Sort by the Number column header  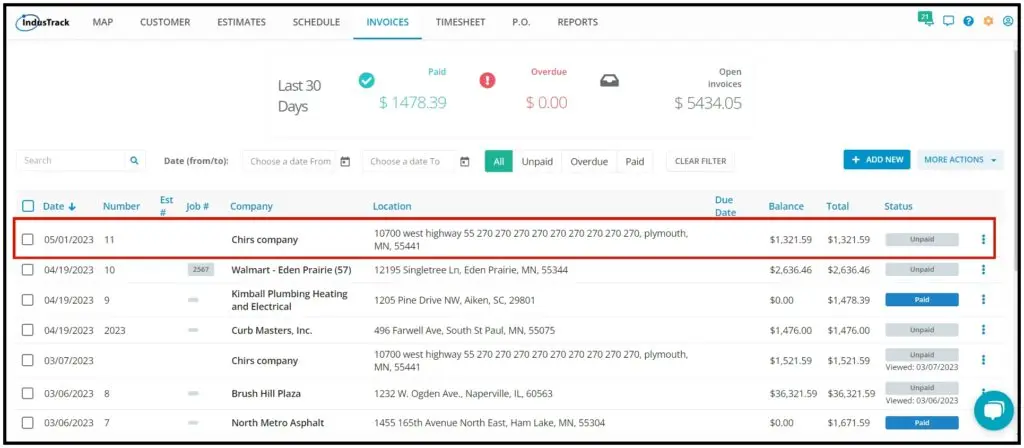[121, 206]
